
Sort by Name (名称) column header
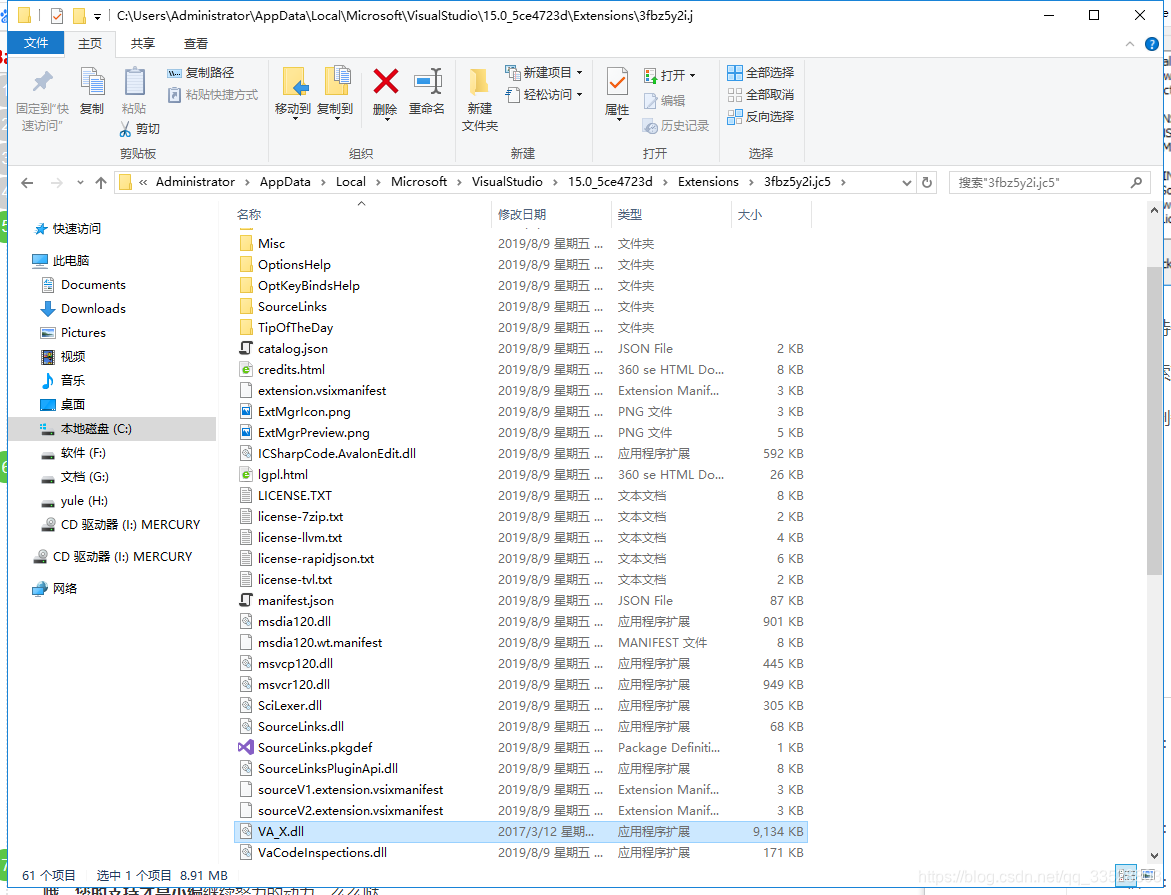point(361,214)
